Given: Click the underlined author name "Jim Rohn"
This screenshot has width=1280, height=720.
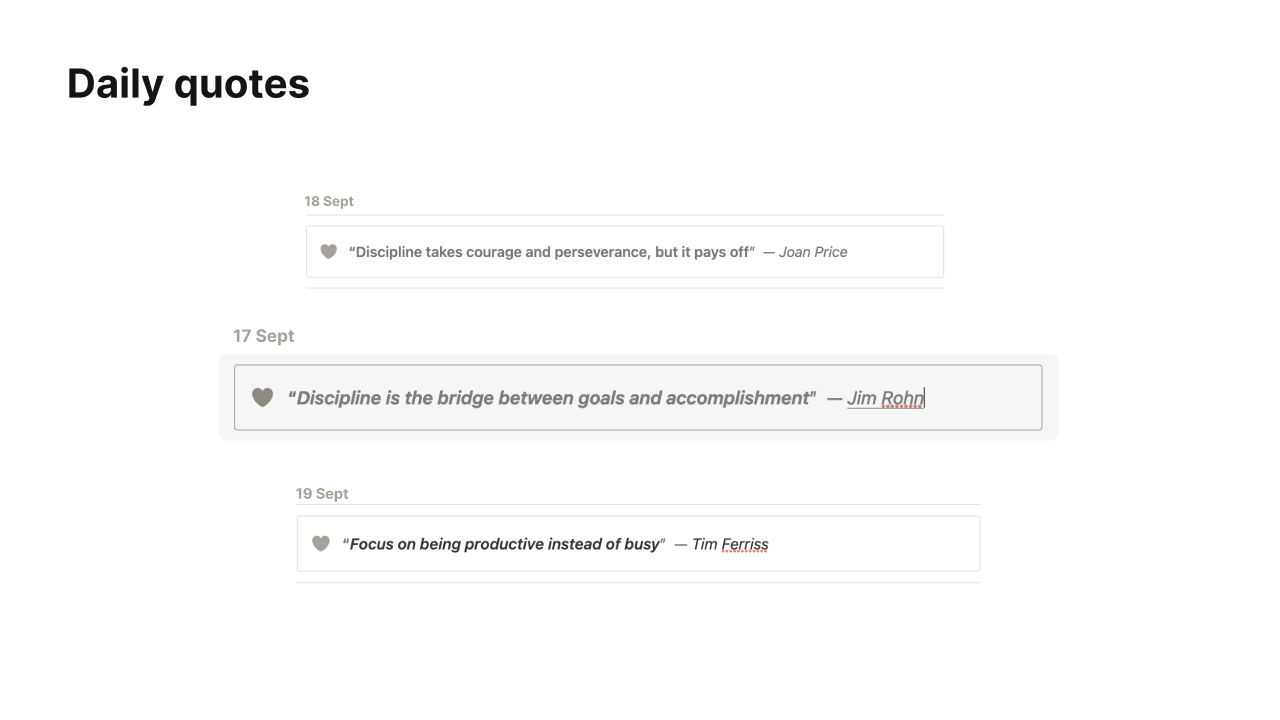Looking at the screenshot, I should [885, 398].
